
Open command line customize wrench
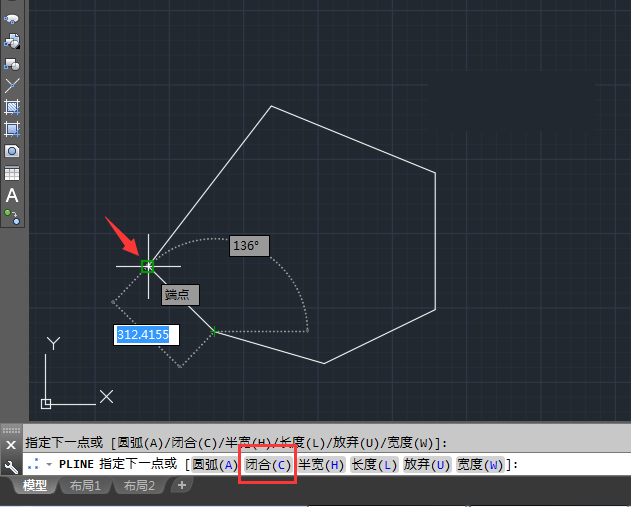click(x=11, y=467)
